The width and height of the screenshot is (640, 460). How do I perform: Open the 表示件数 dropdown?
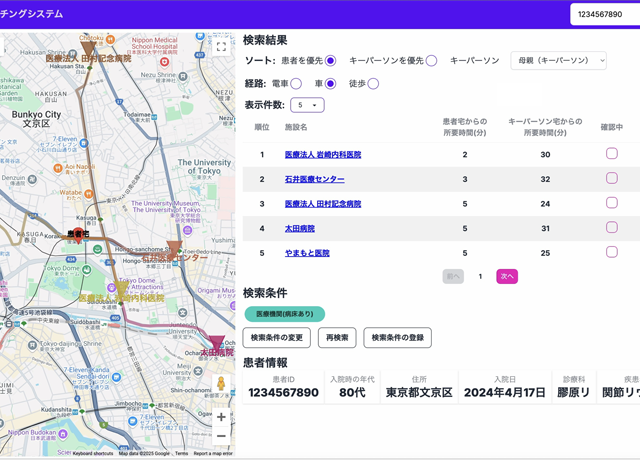(x=307, y=105)
